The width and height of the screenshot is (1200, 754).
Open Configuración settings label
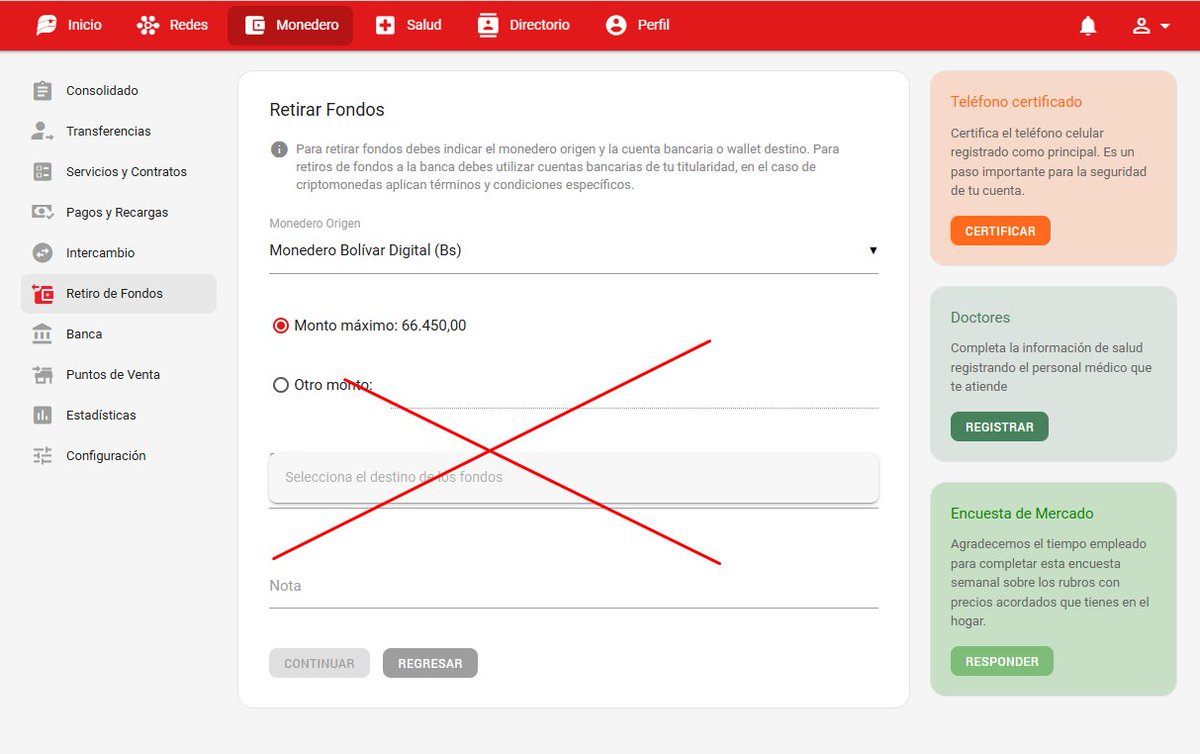[106, 456]
